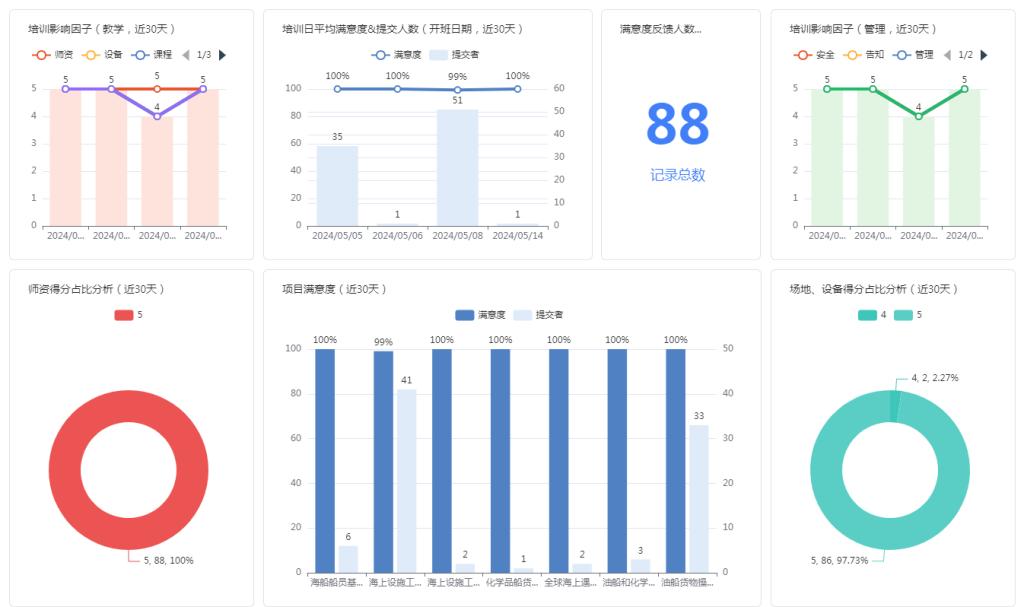
Task: Click previous legend page arrow in management chart
Action: pos(947,55)
